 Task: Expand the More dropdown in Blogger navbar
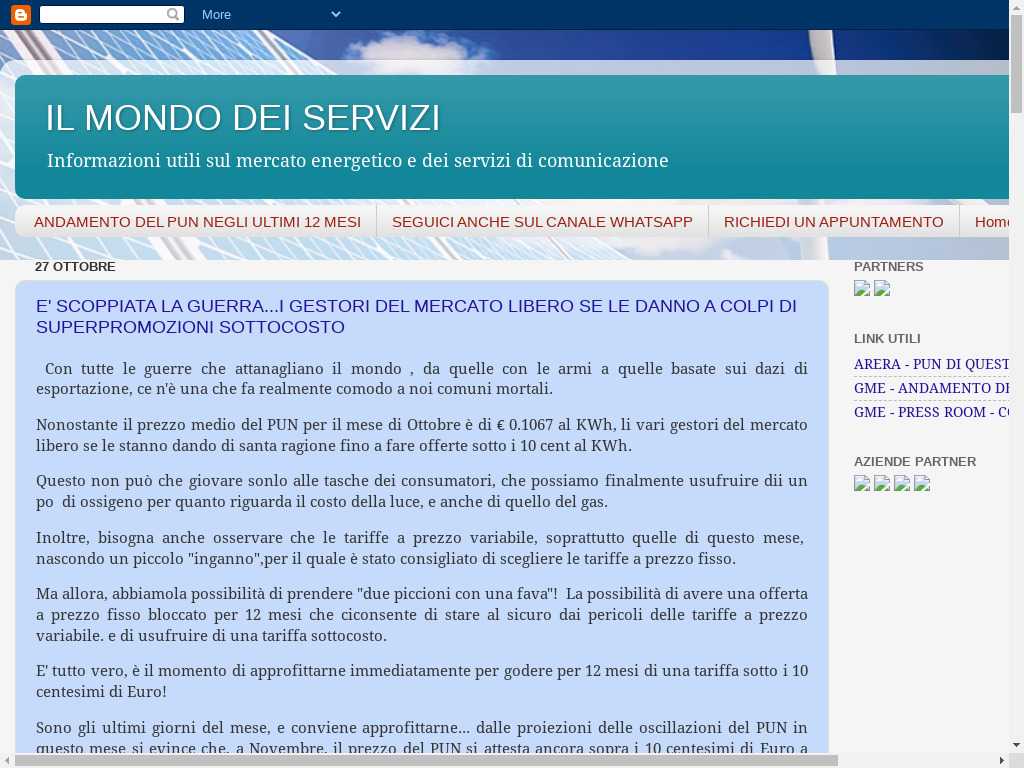[270, 14]
